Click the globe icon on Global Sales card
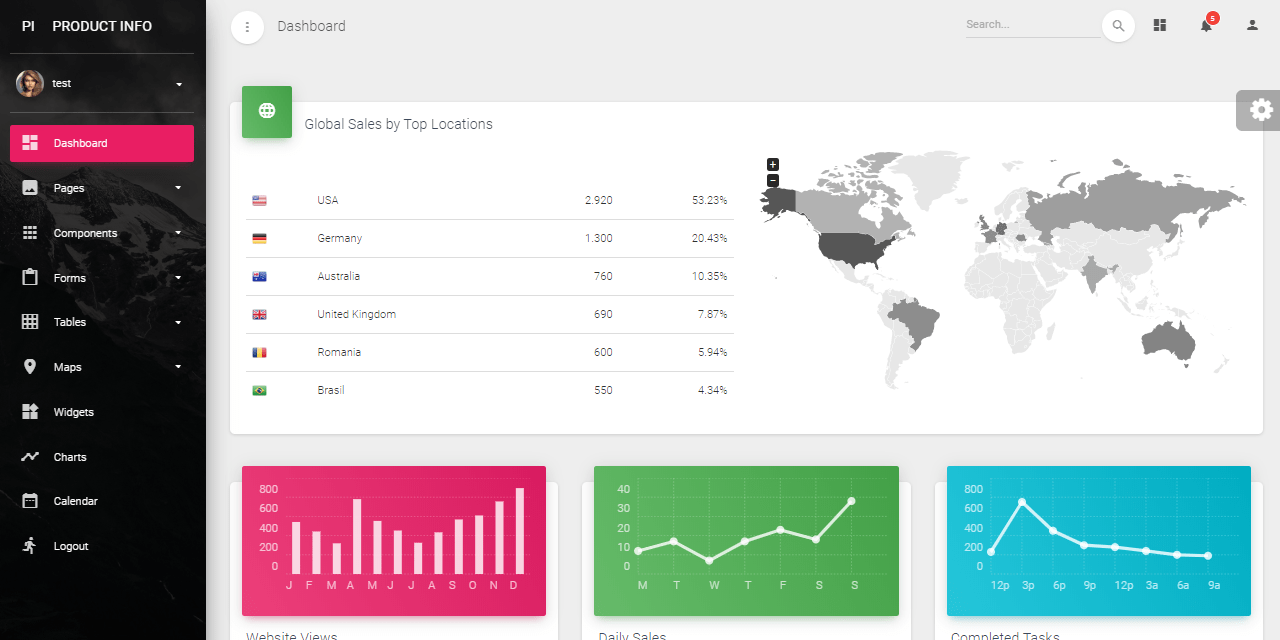 (x=266, y=111)
